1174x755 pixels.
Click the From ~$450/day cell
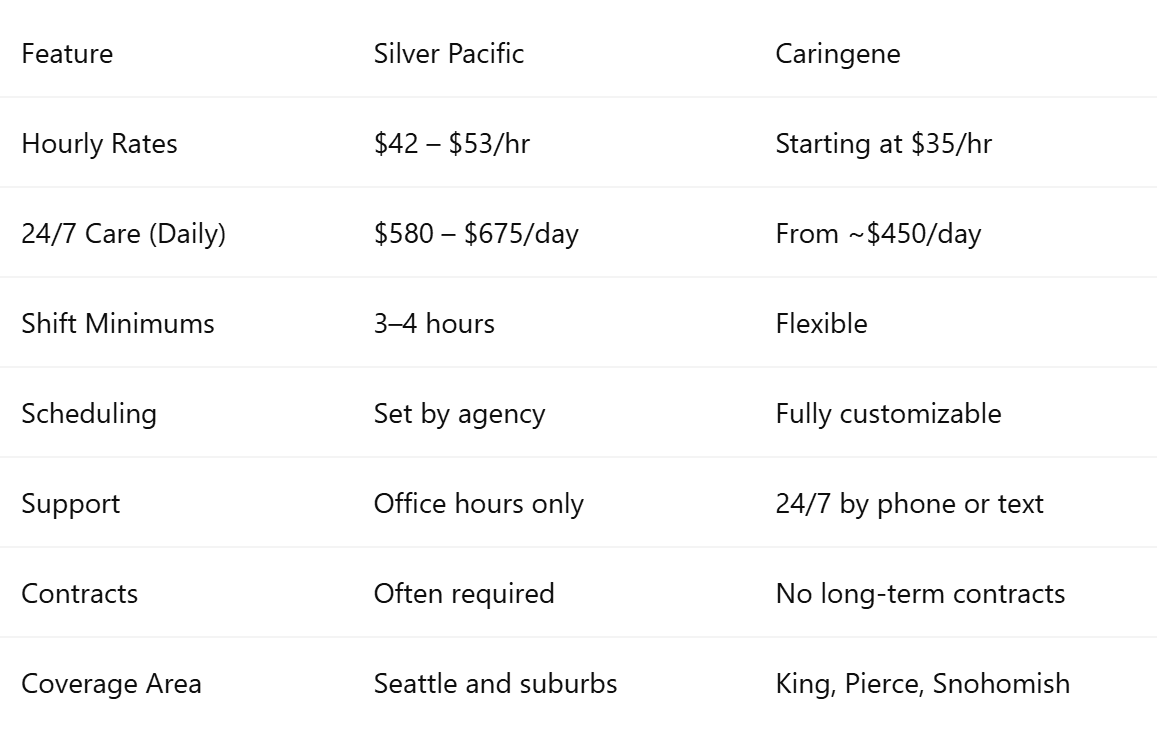pyautogui.click(x=878, y=234)
